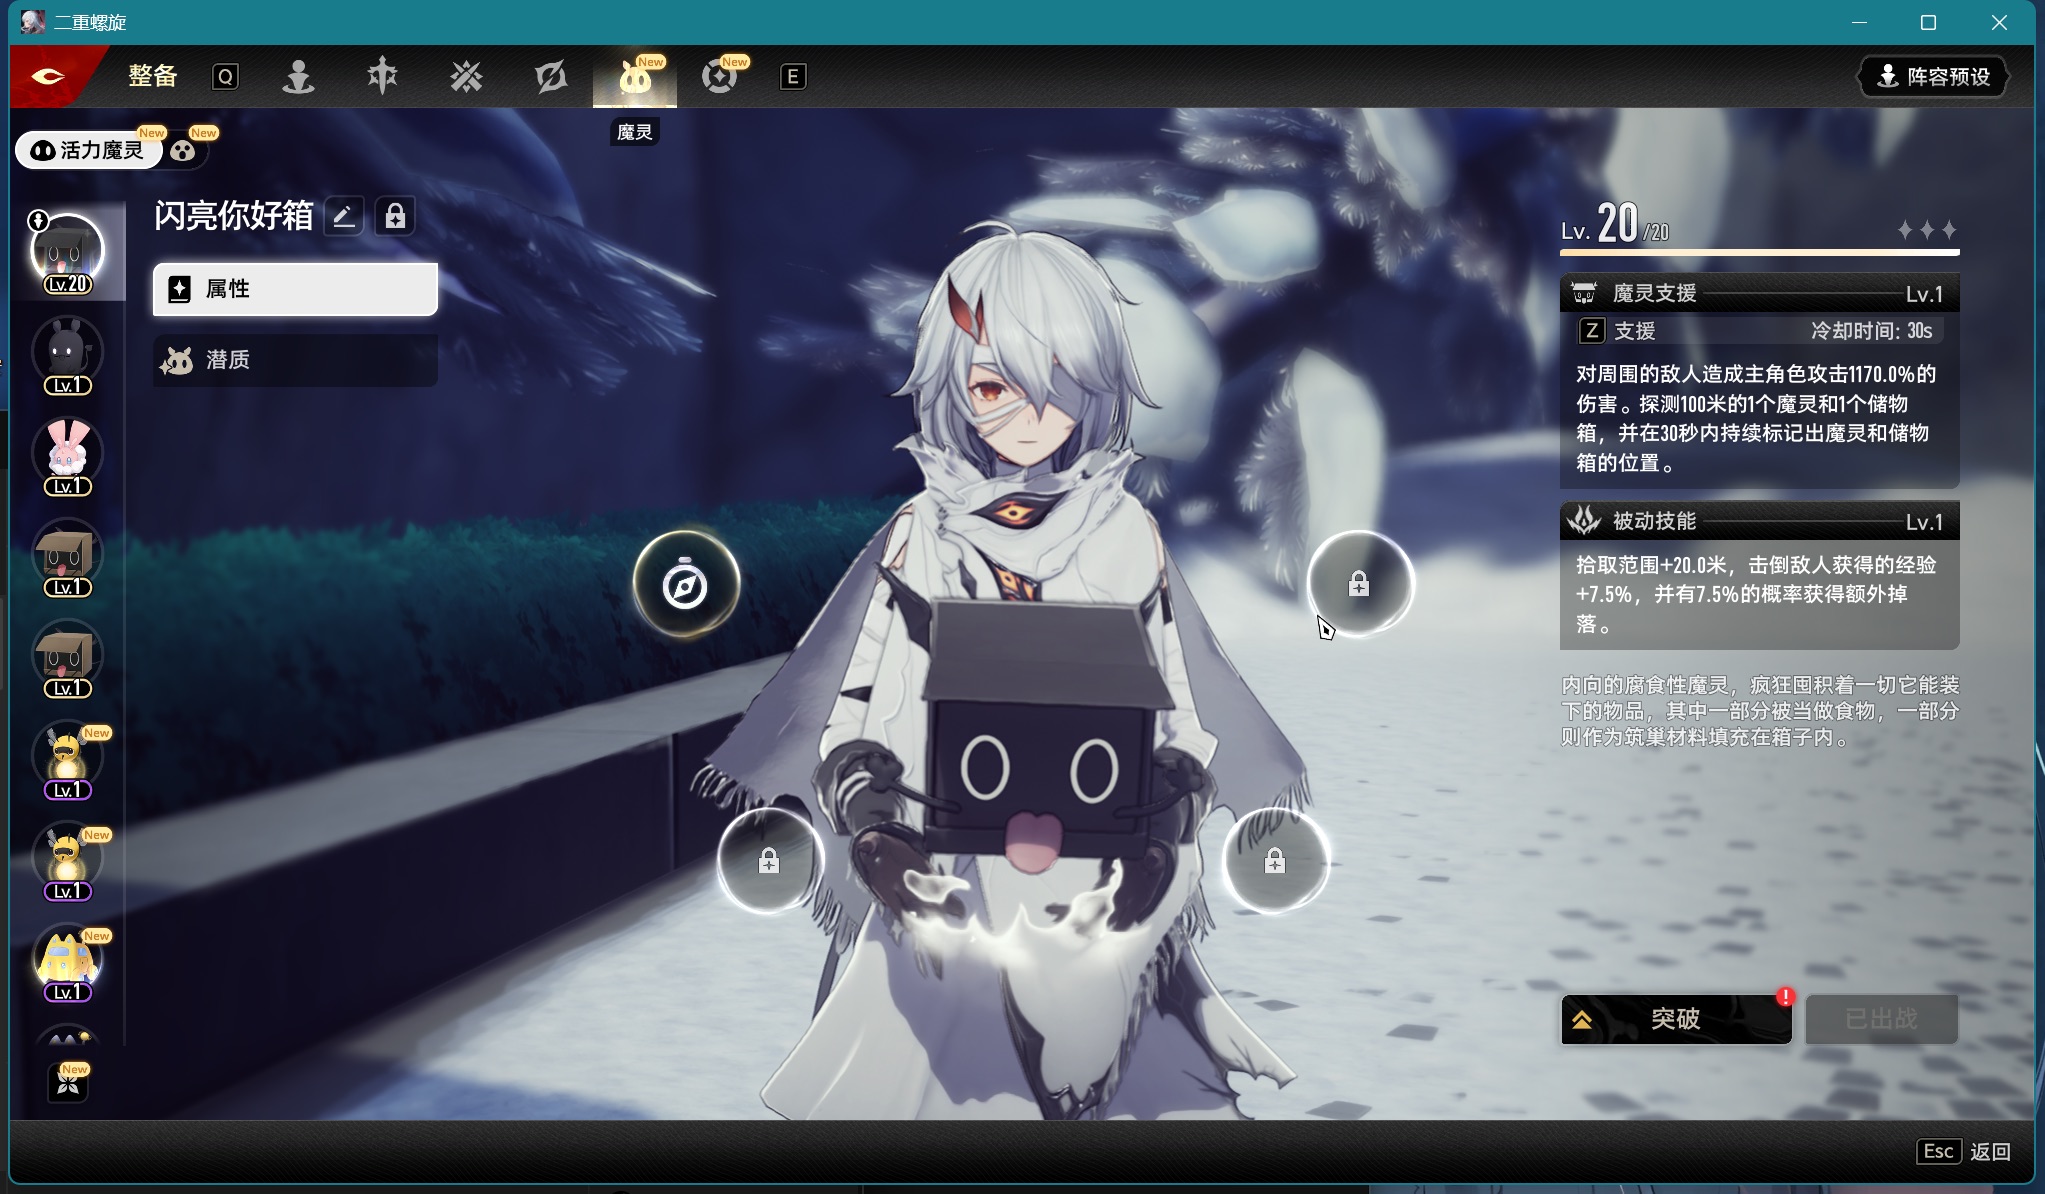The height and width of the screenshot is (1194, 2045).
Task: Click the compass skill slot circle
Action: click(x=686, y=585)
